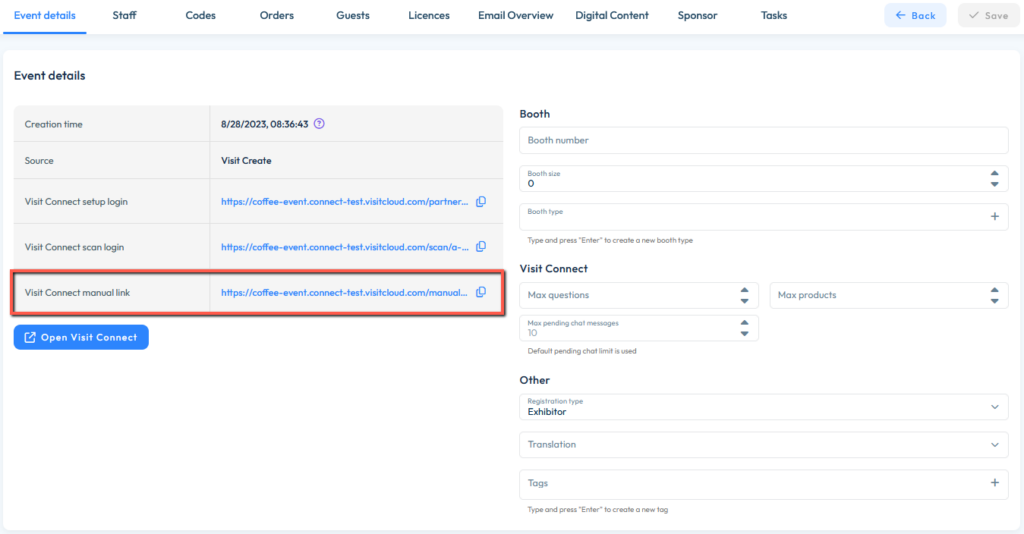Viewport: 1024px width, 534px height.
Task: Click the help icon beside creation time
Action: (x=319, y=124)
